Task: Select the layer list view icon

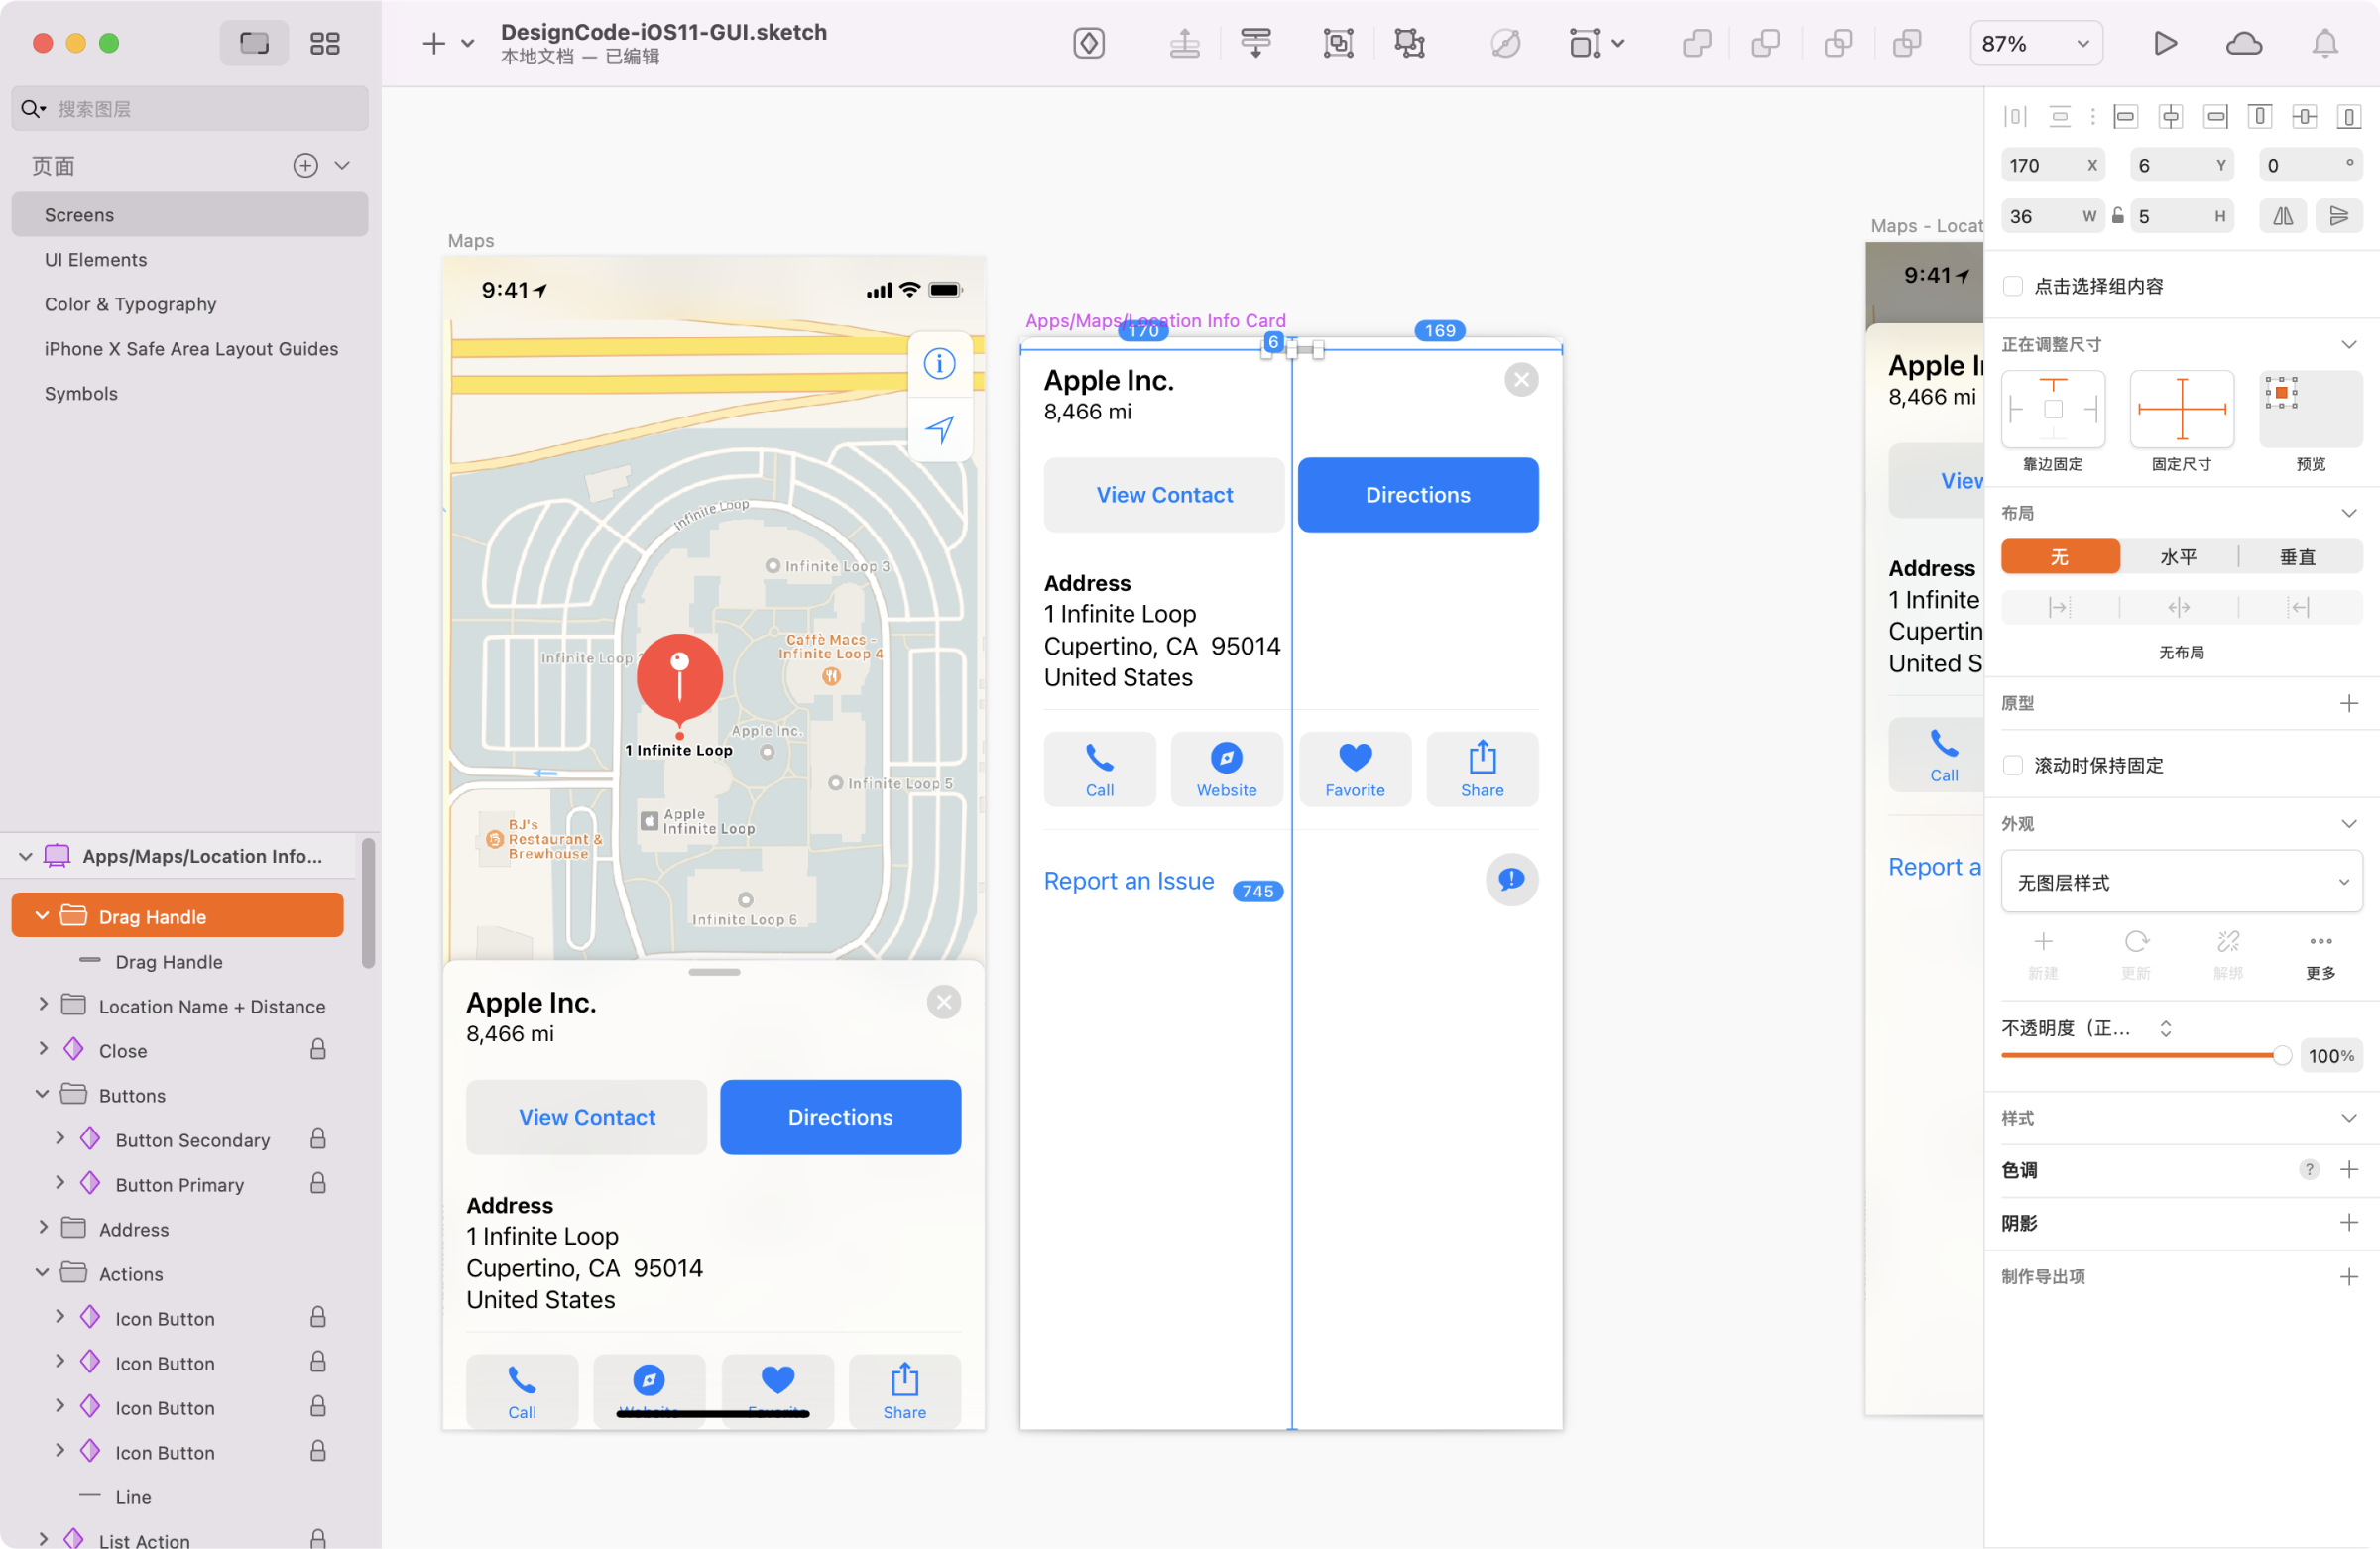Action: (254, 43)
